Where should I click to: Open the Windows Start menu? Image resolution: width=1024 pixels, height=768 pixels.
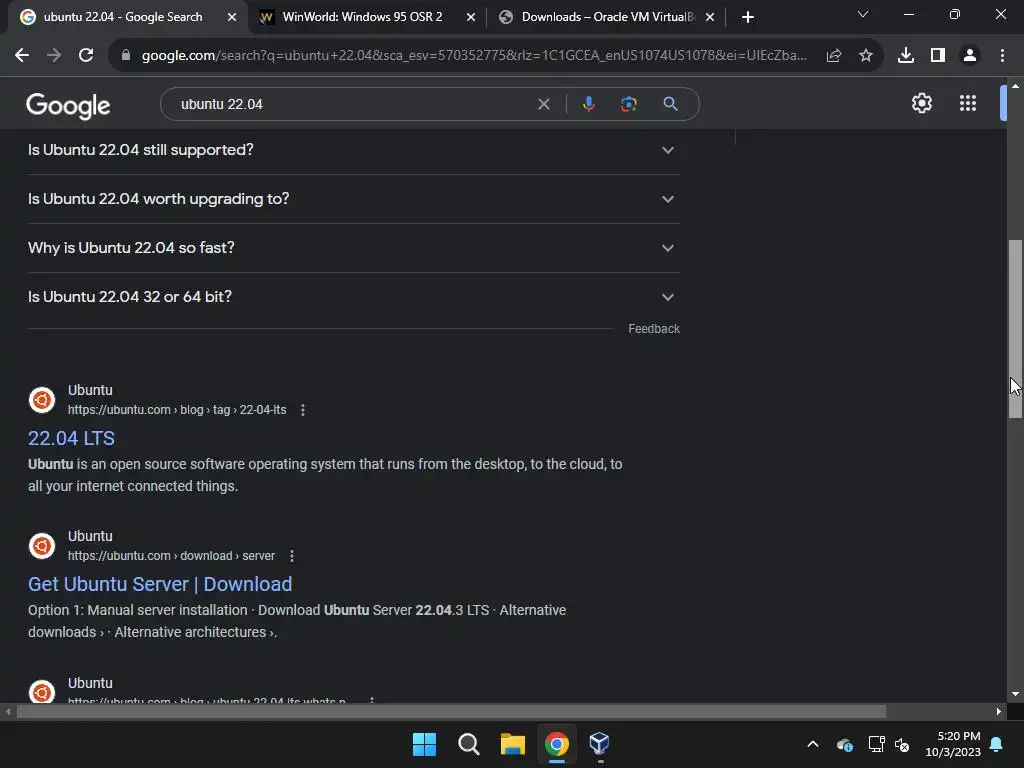click(424, 744)
